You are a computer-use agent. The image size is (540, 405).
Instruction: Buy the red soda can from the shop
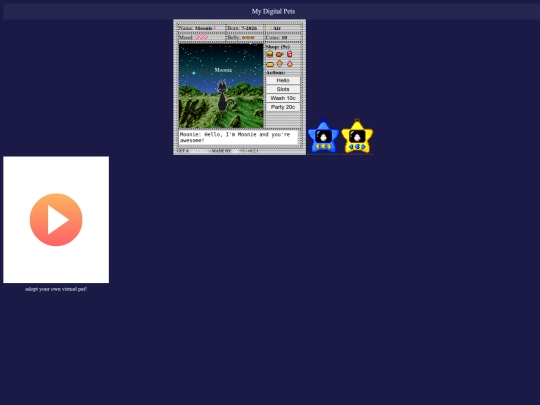tap(290, 54)
